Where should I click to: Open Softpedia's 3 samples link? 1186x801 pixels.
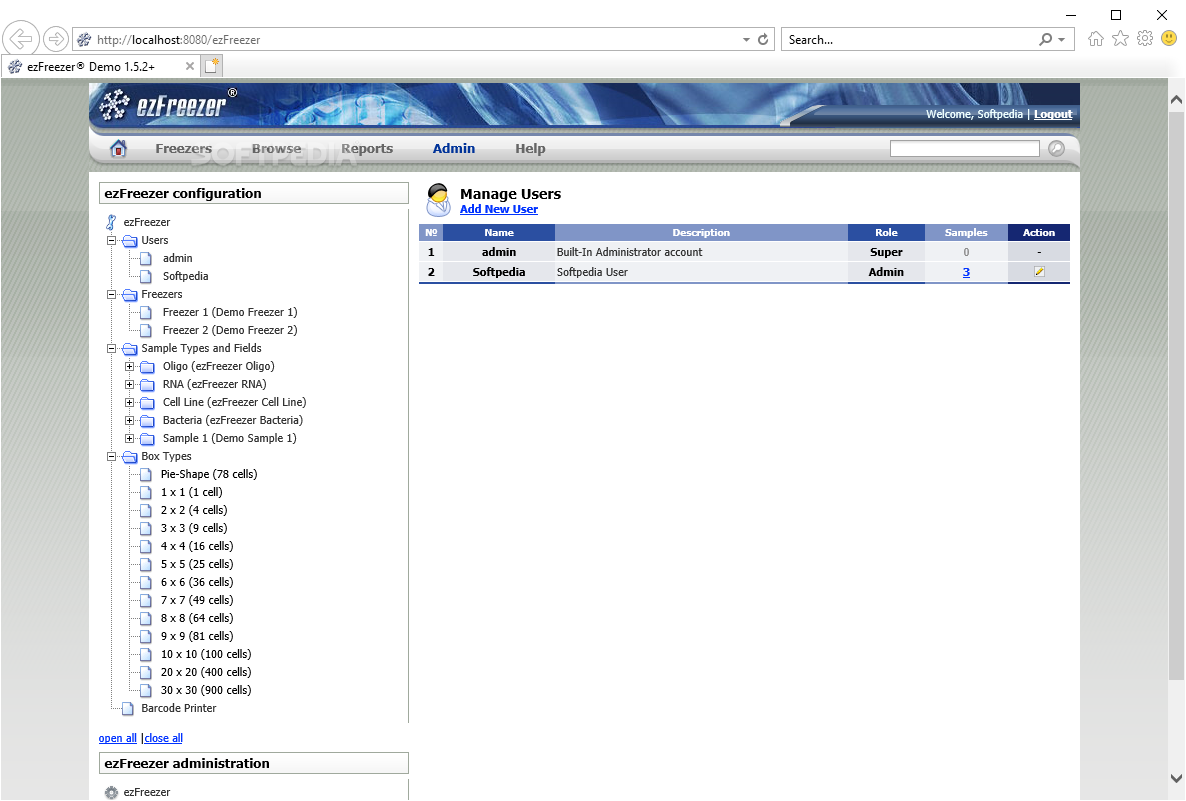[x=966, y=272]
